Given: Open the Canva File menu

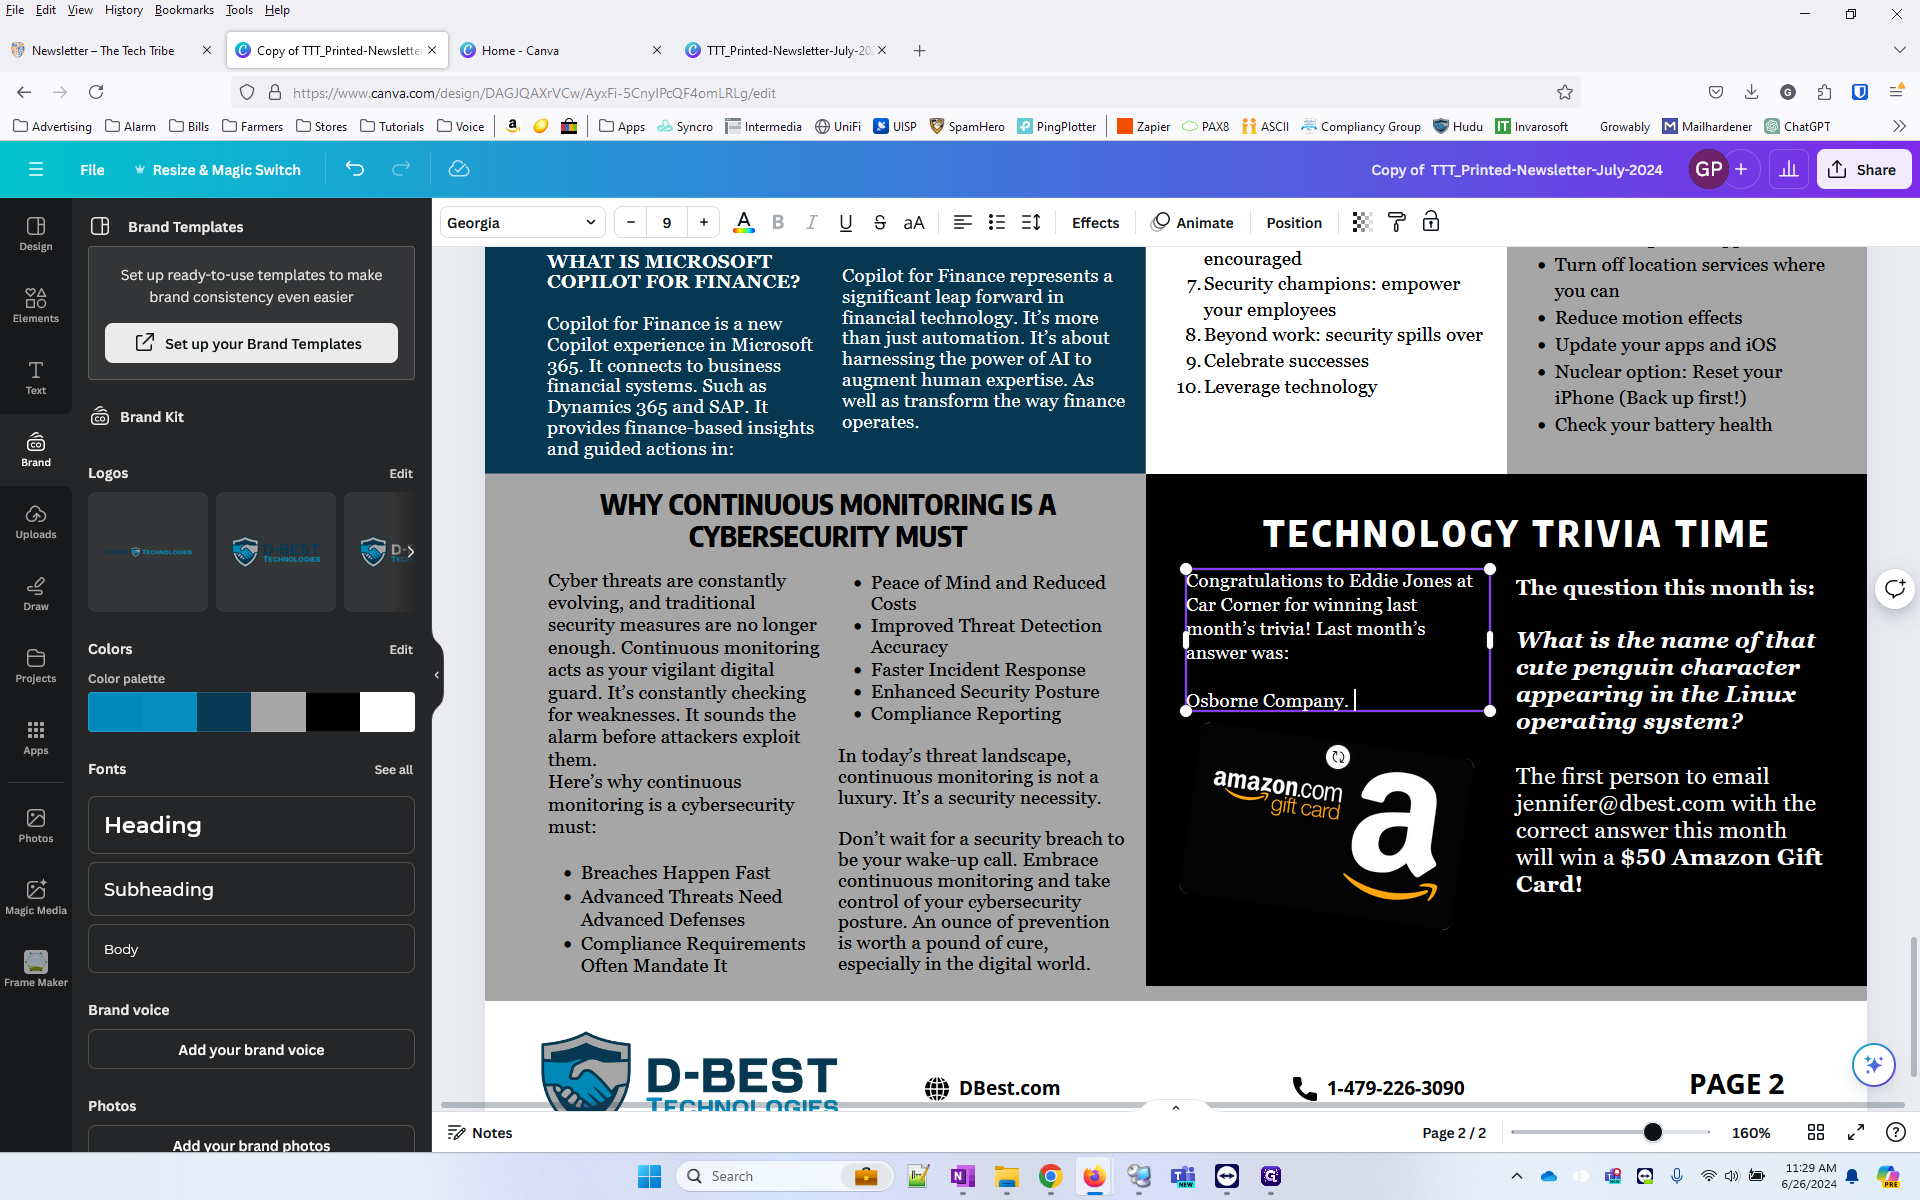Looking at the screenshot, I should (x=92, y=169).
